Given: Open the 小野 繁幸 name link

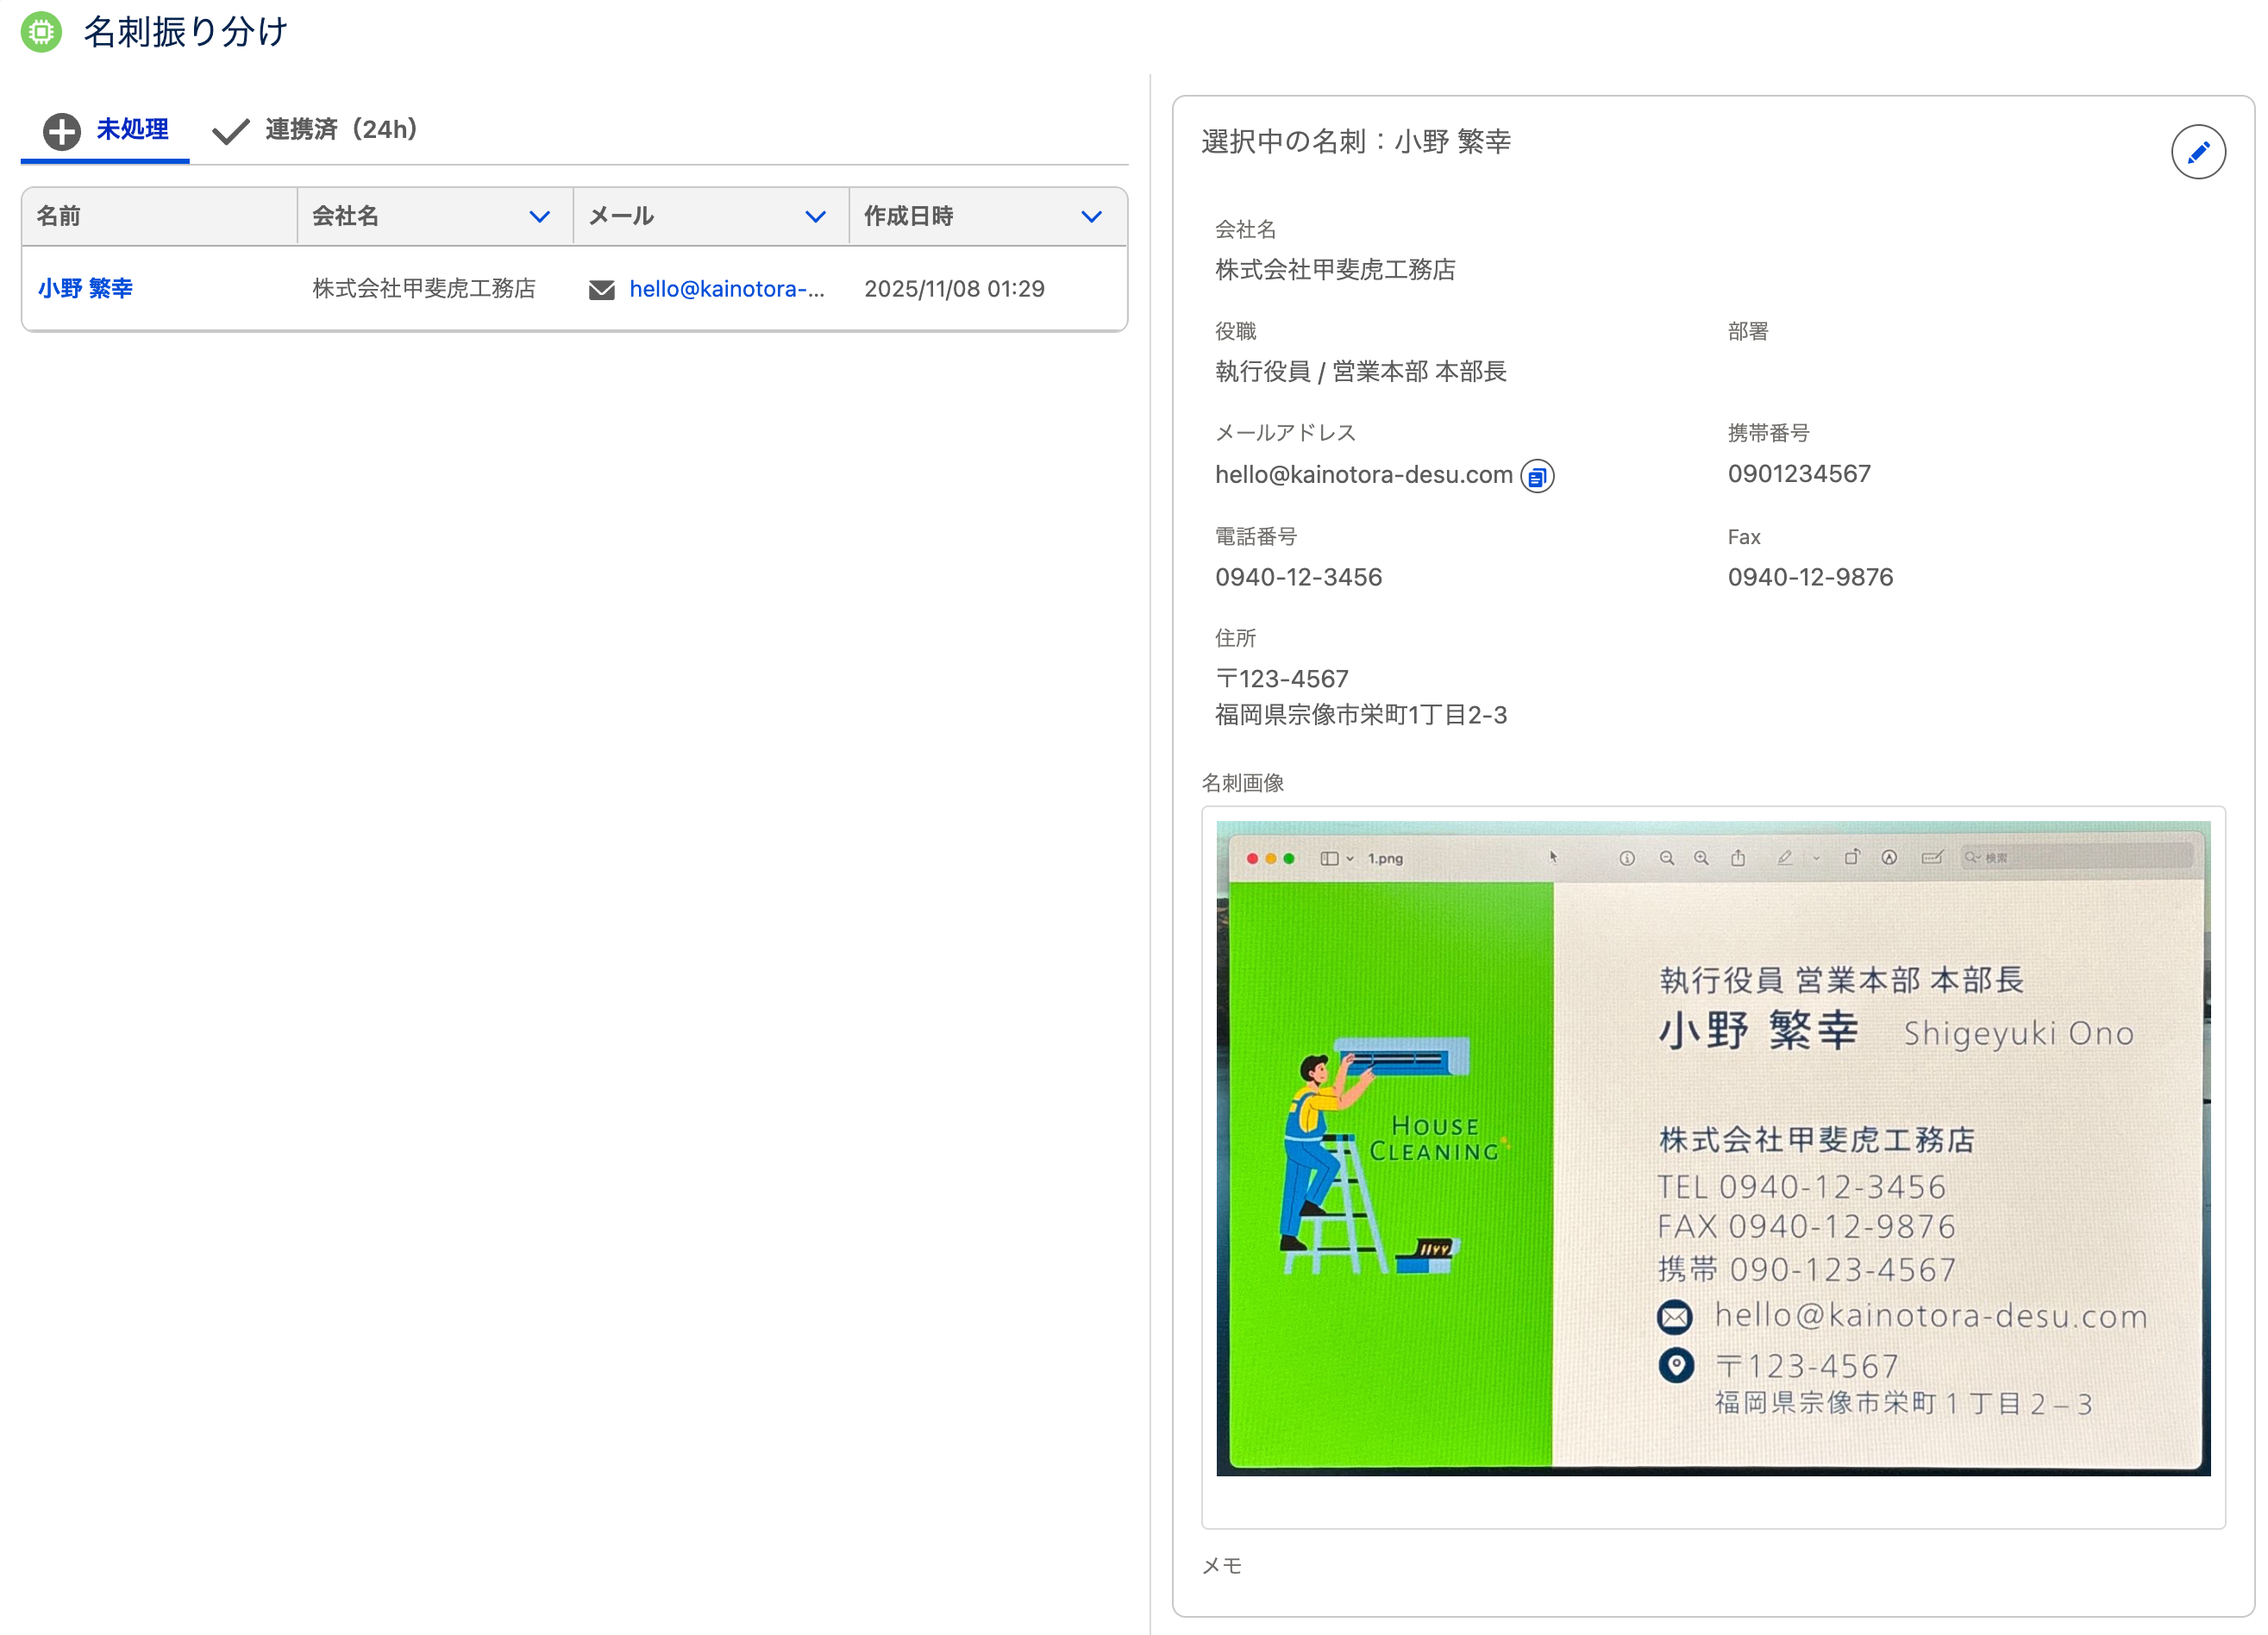Looking at the screenshot, I should 85,289.
